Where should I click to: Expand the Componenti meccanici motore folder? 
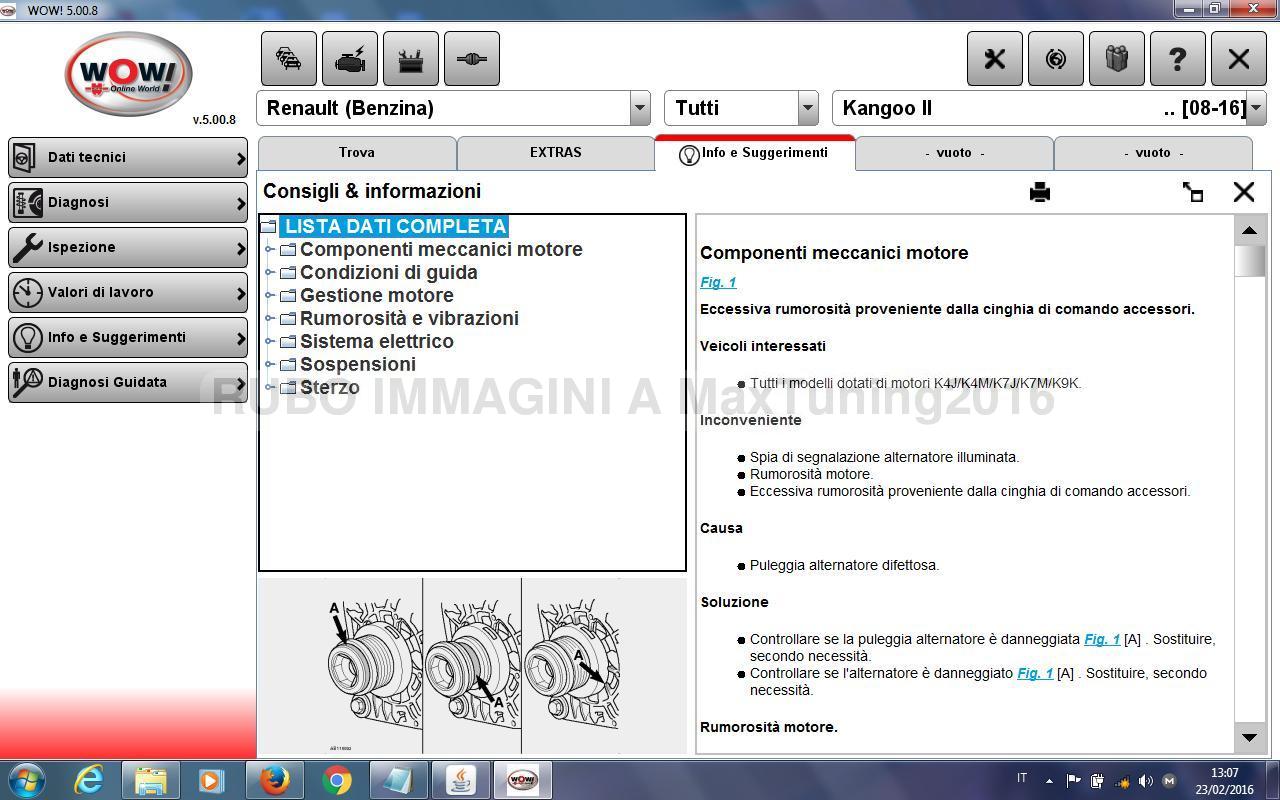point(269,250)
